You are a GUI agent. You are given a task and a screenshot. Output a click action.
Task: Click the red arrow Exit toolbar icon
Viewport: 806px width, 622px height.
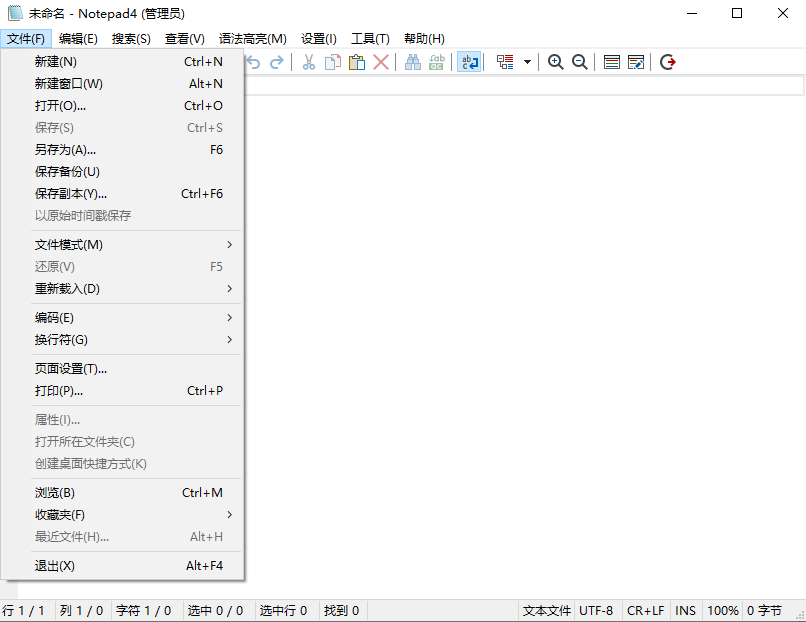(668, 62)
